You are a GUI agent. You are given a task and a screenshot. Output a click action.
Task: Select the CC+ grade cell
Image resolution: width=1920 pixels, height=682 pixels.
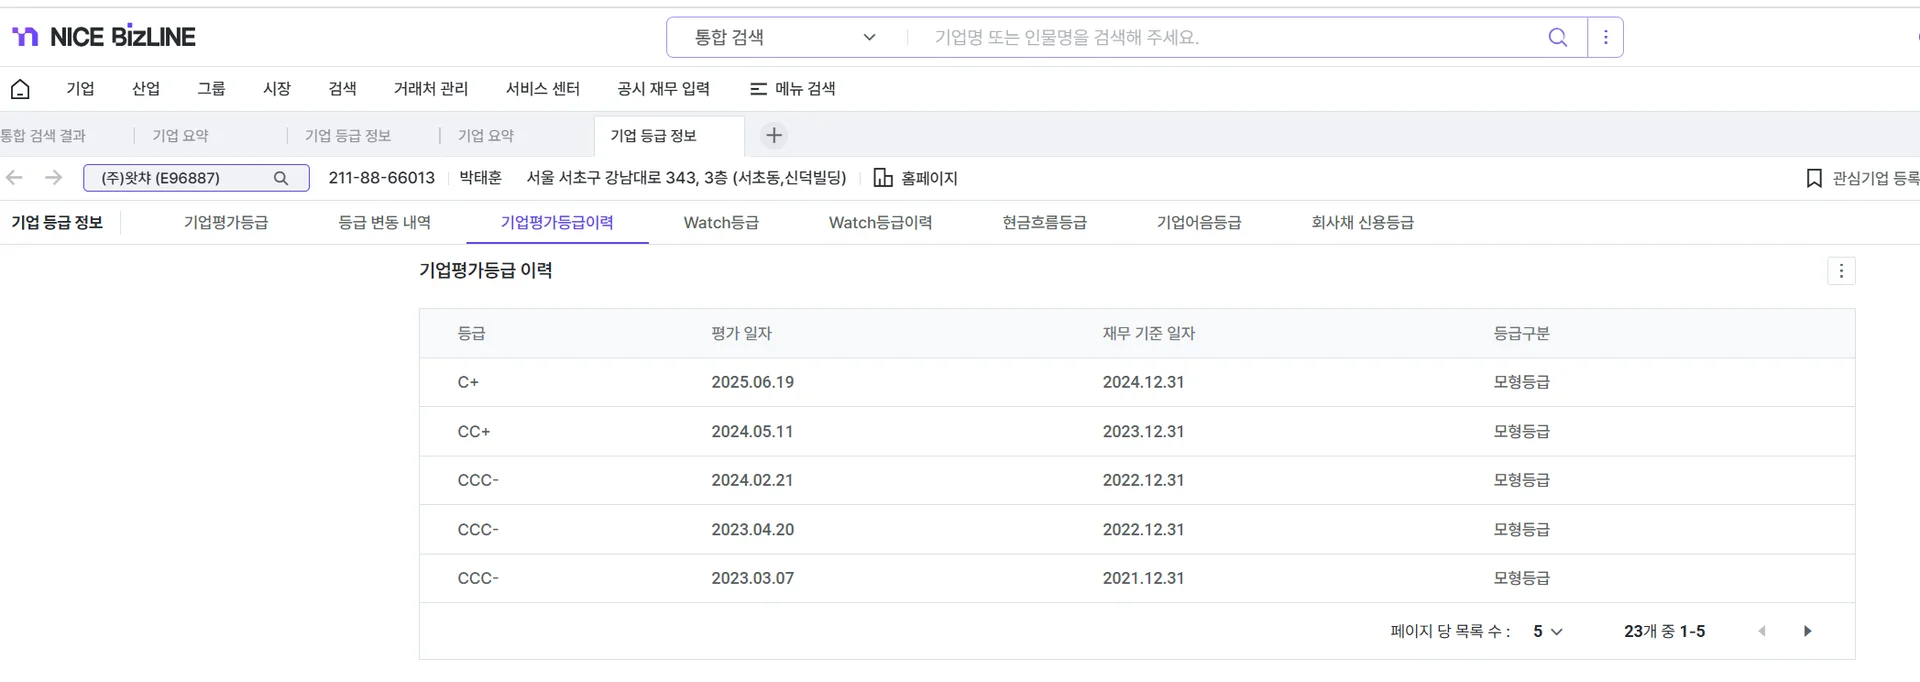point(474,432)
